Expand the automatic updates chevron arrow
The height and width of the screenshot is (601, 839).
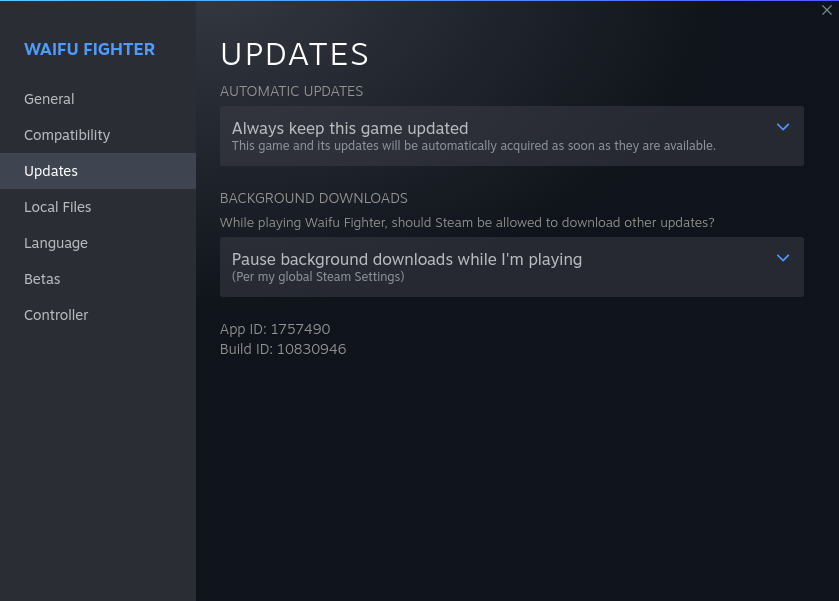point(782,127)
